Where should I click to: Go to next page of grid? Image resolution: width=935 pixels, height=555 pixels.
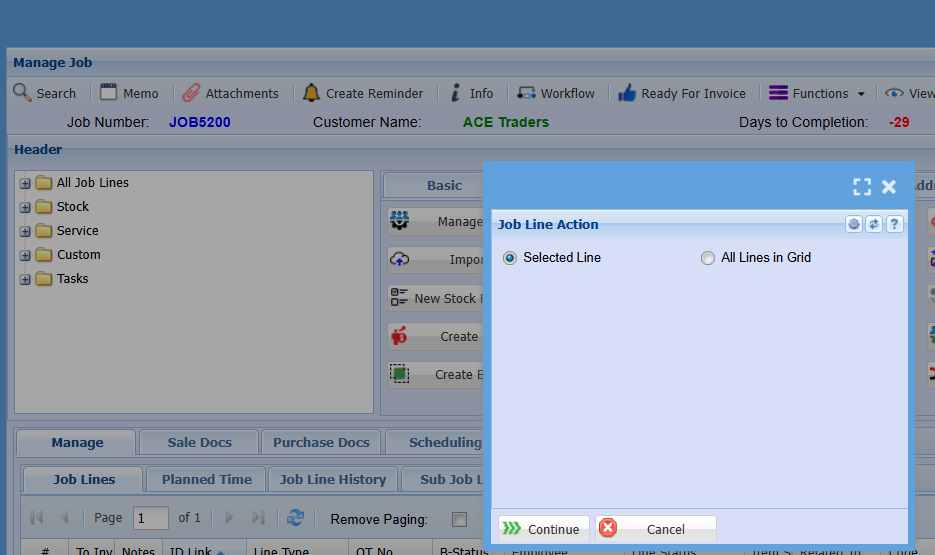pos(229,517)
